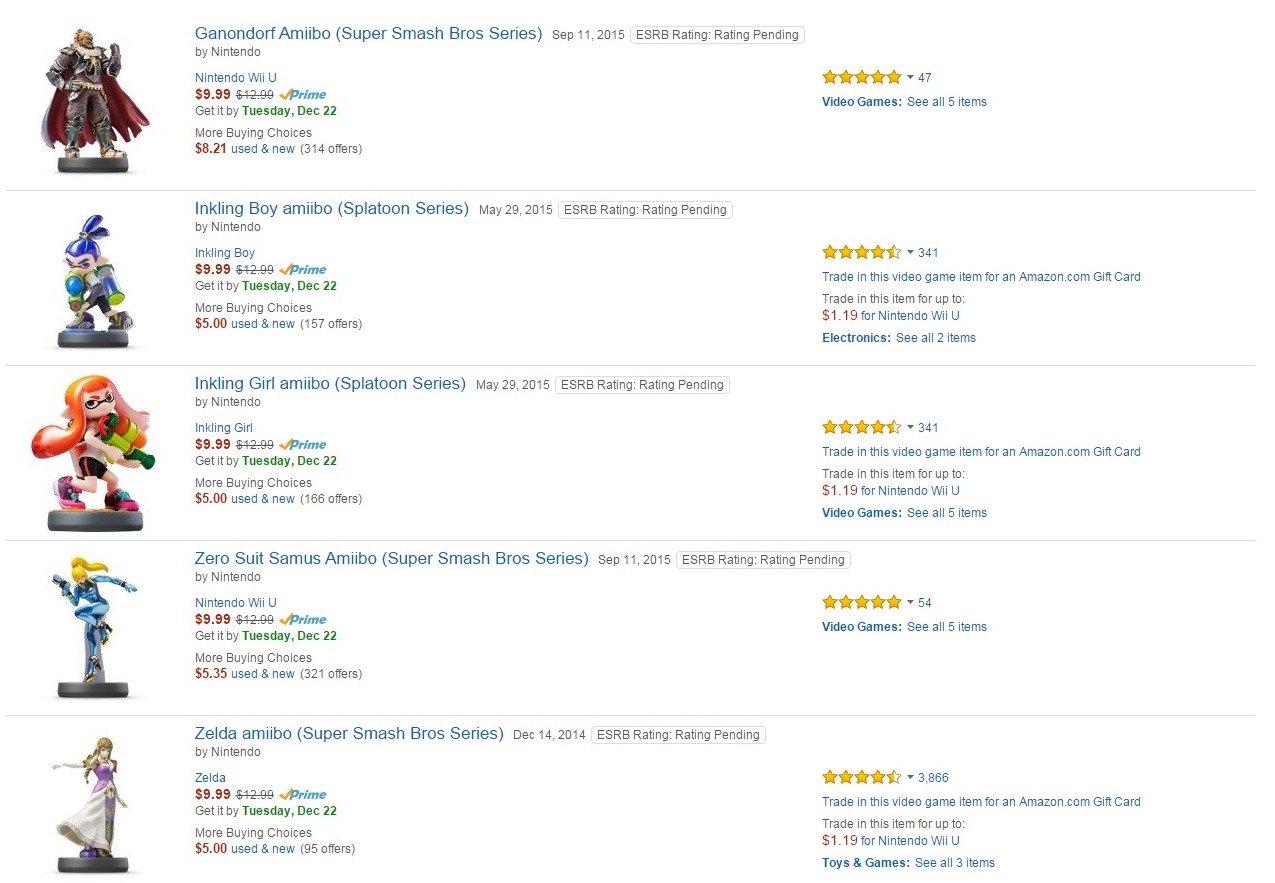Screen dimensions: 1275x883
Task: Click the Inkling Boy star rating
Action: pyautogui.click(x=861, y=252)
